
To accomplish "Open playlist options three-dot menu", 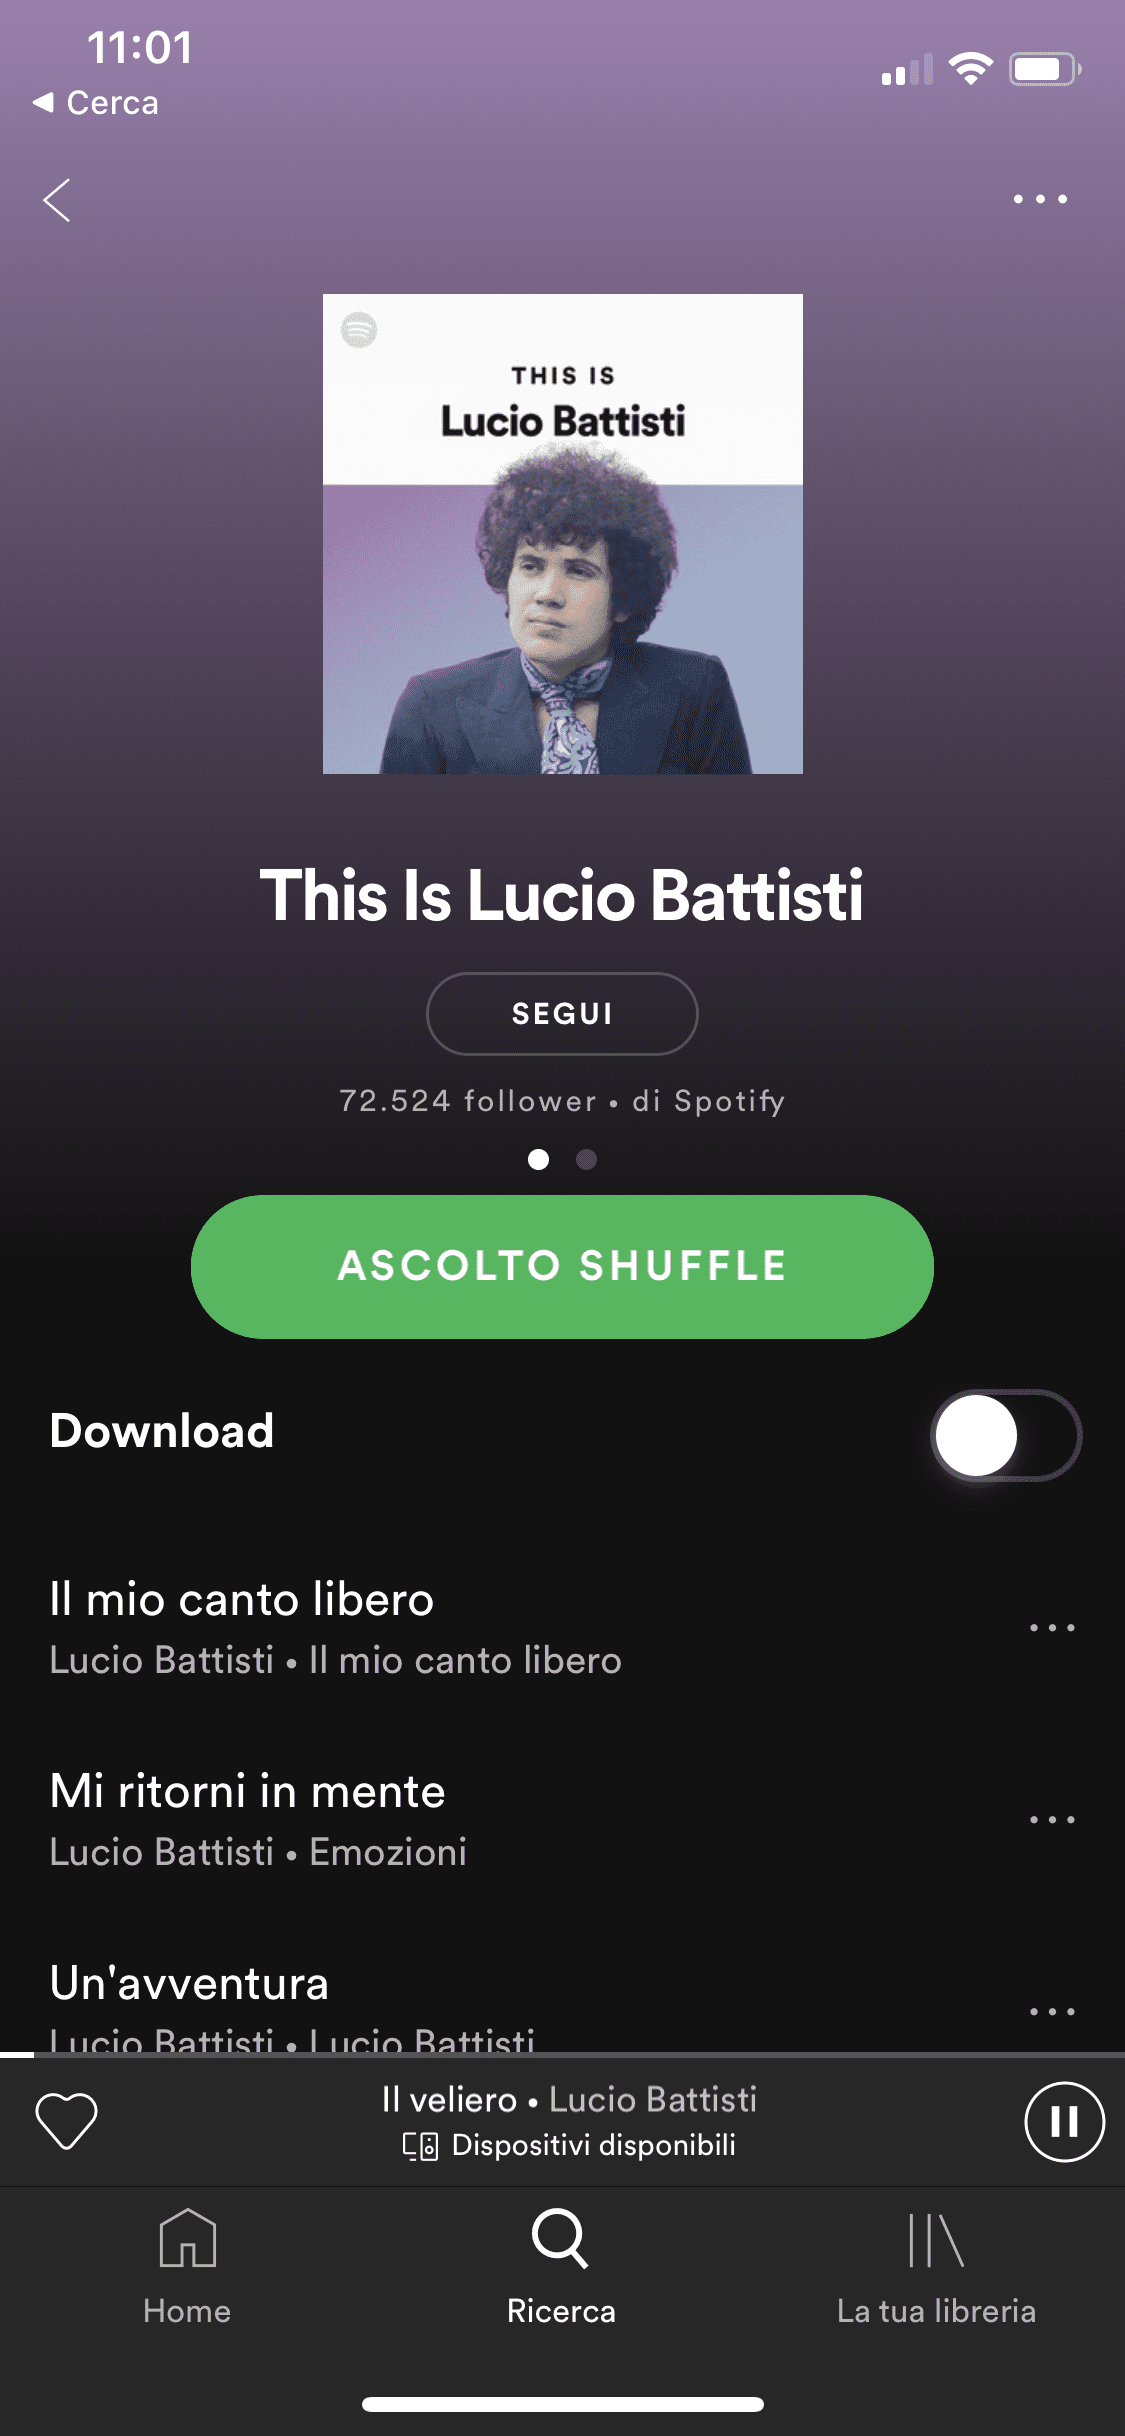I will click(1040, 199).
